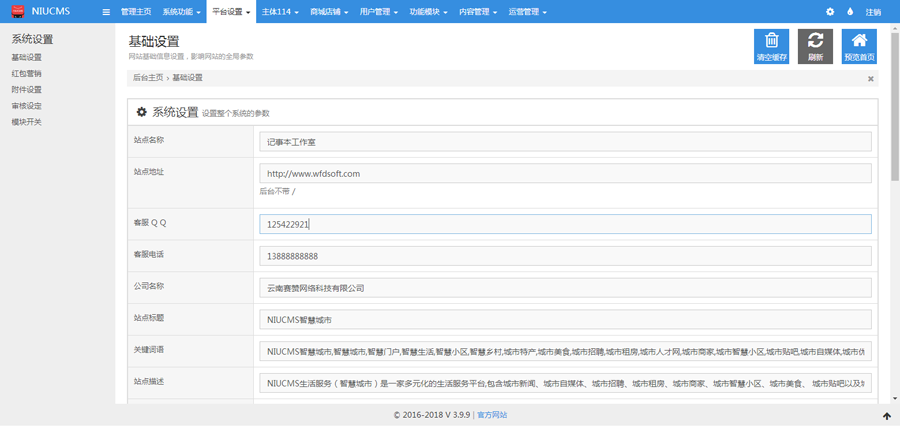Screen dimensions: 900x428
Task: Expand the 平台设置 dropdown menu
Action: click(x=231, y=12)
